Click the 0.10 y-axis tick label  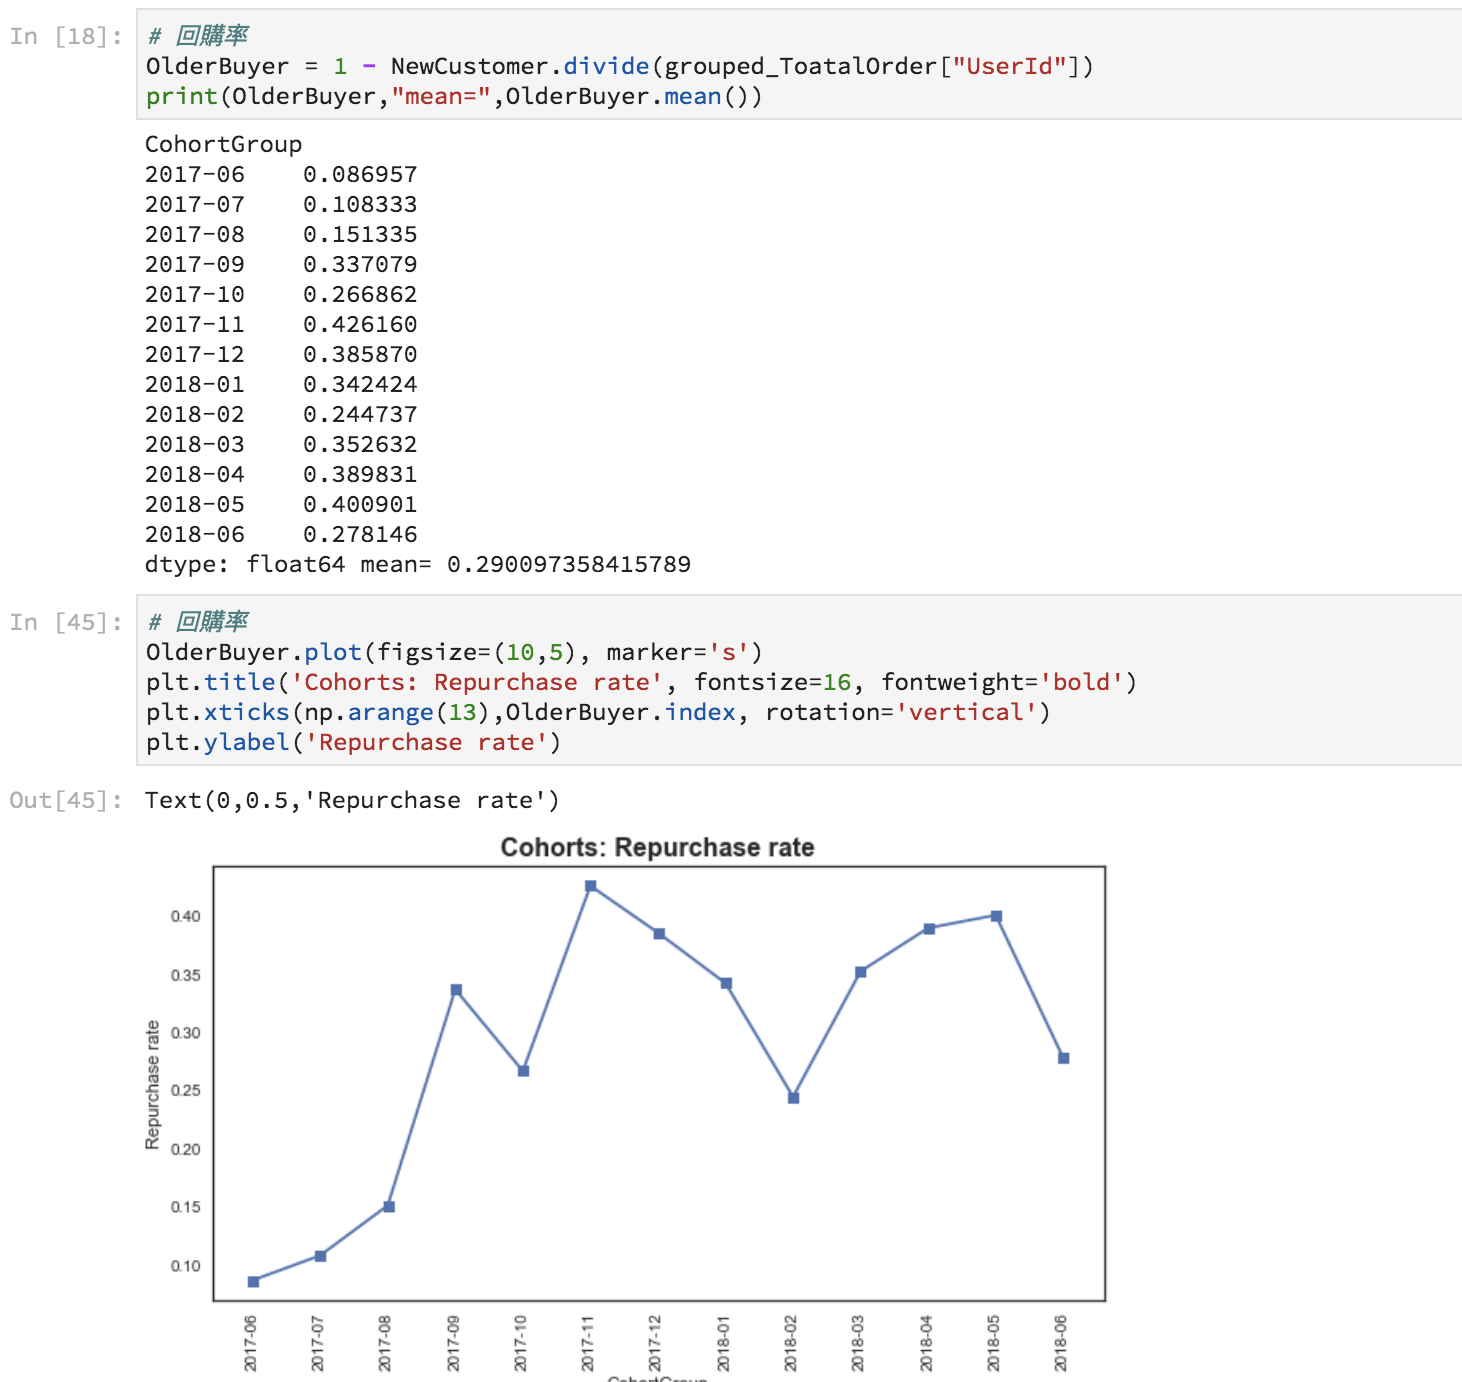pyautogui.click(x=186, y=1266)
